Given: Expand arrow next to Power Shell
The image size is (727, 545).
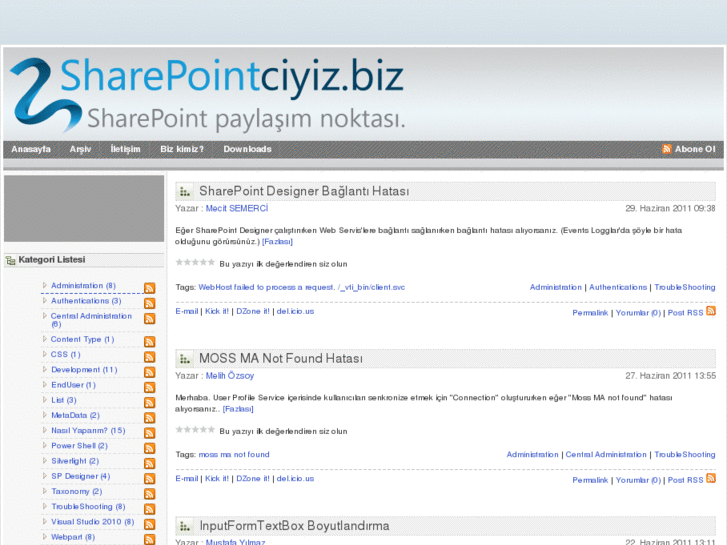Looking at the screenshot, I should (45, 446).
